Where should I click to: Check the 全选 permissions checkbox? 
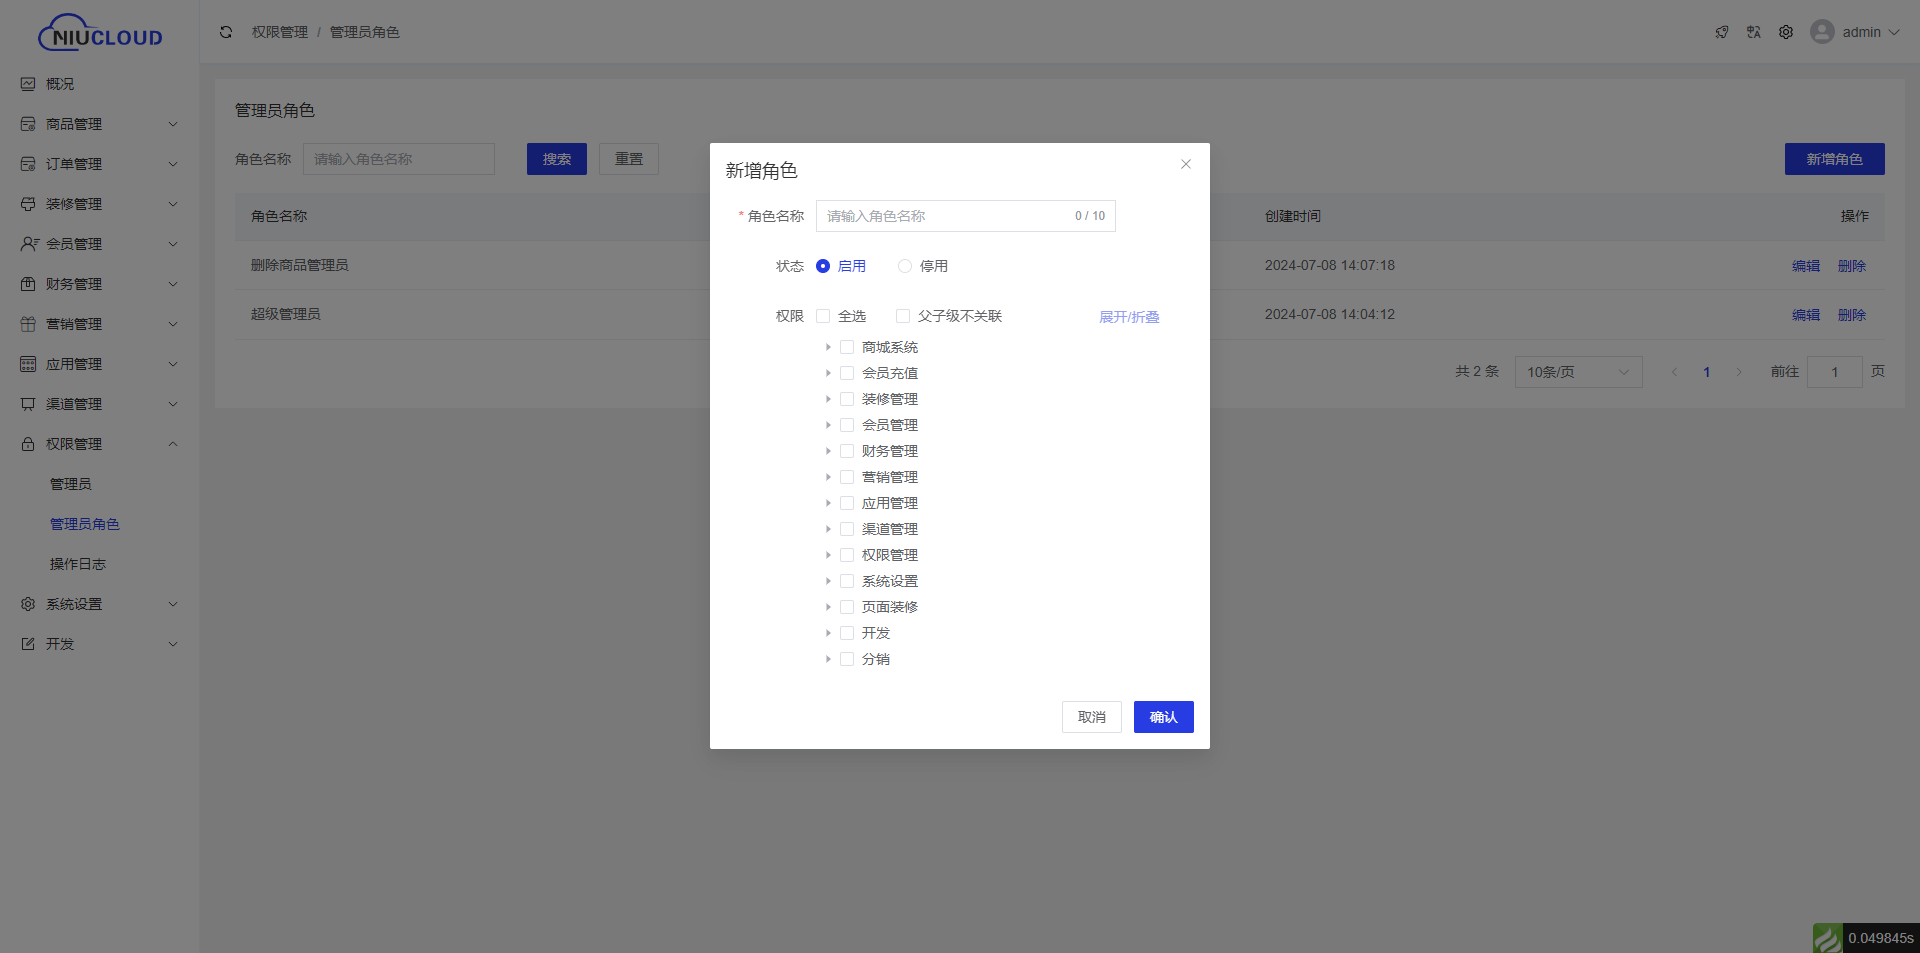click(x=823, y=316)
